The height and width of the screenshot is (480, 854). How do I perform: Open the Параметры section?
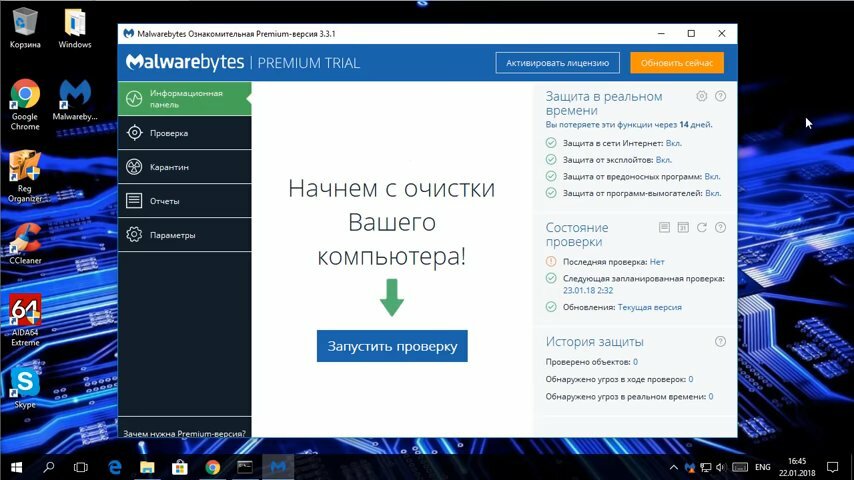(x=185, y=235)
